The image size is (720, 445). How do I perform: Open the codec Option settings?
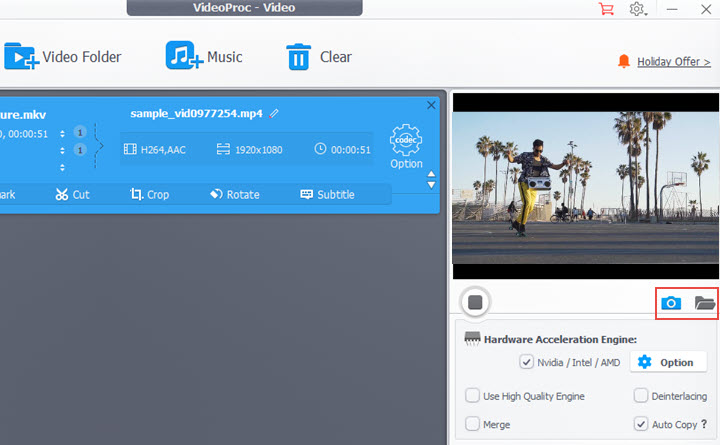point(406,146)
